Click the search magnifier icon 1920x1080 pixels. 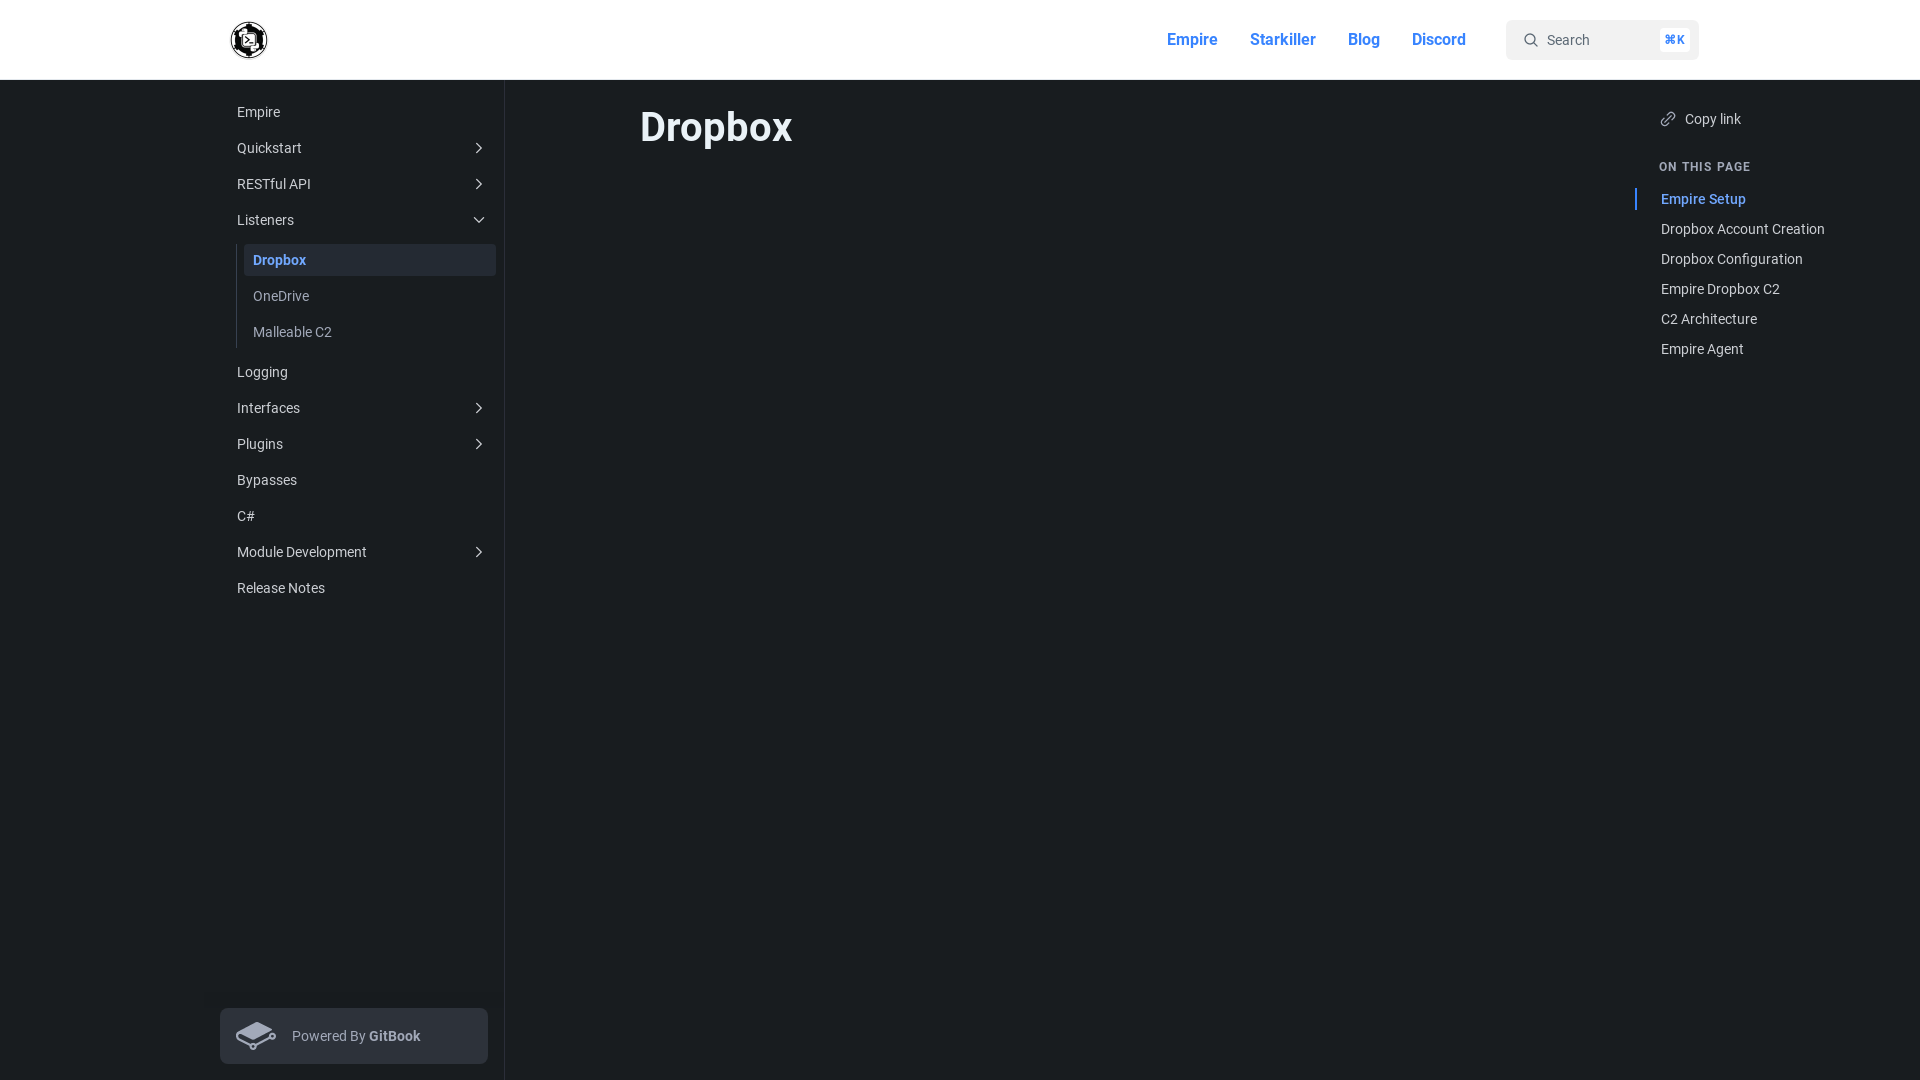click(1530, 40)
